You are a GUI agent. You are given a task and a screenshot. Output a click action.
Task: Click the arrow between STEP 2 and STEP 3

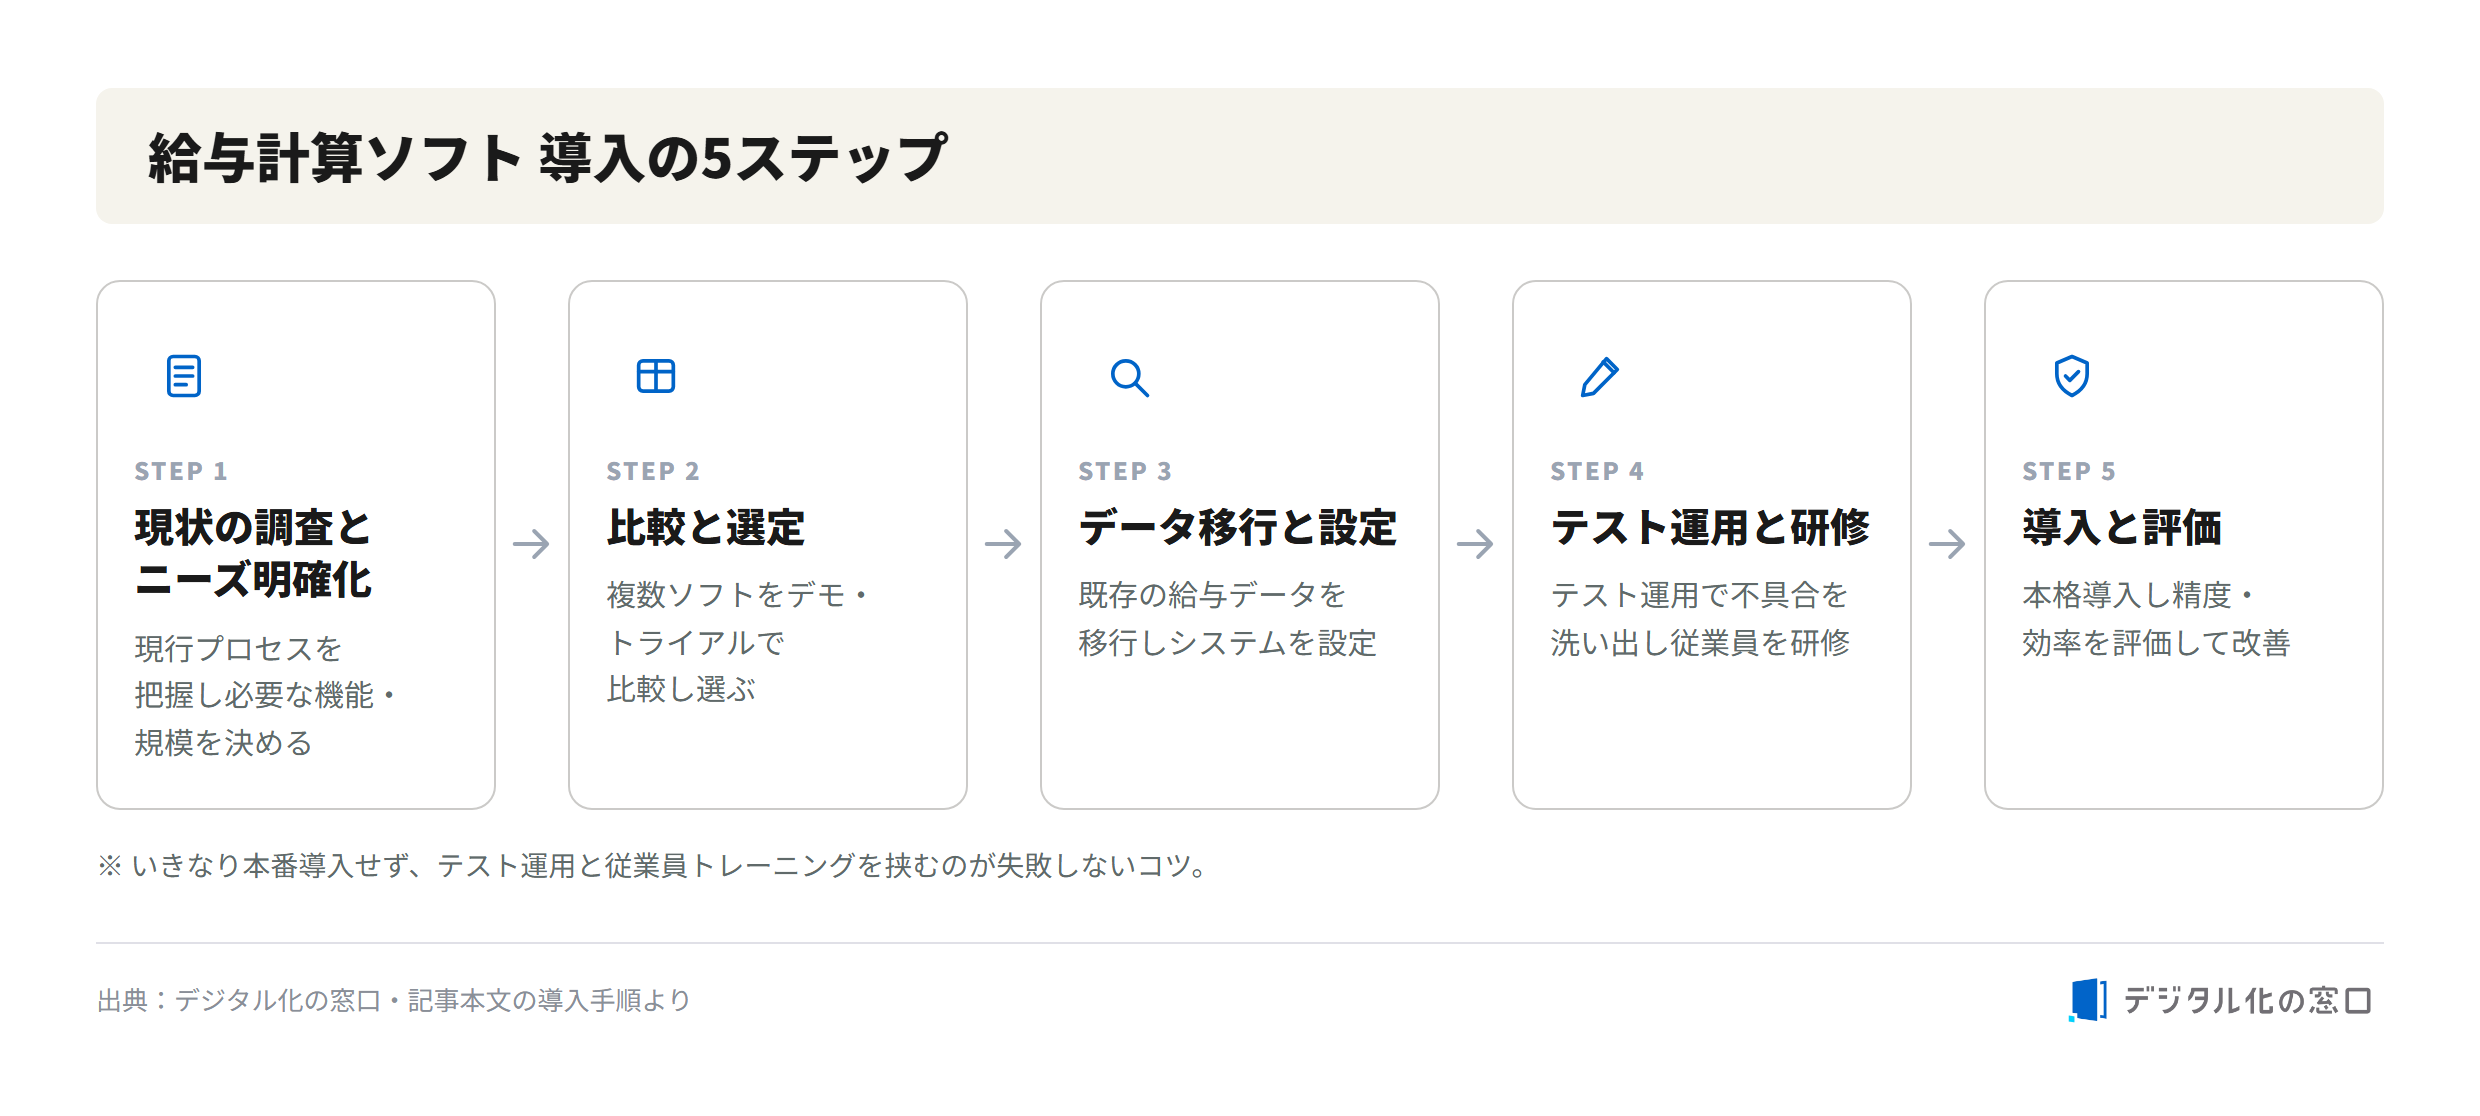coord(1003,544)
